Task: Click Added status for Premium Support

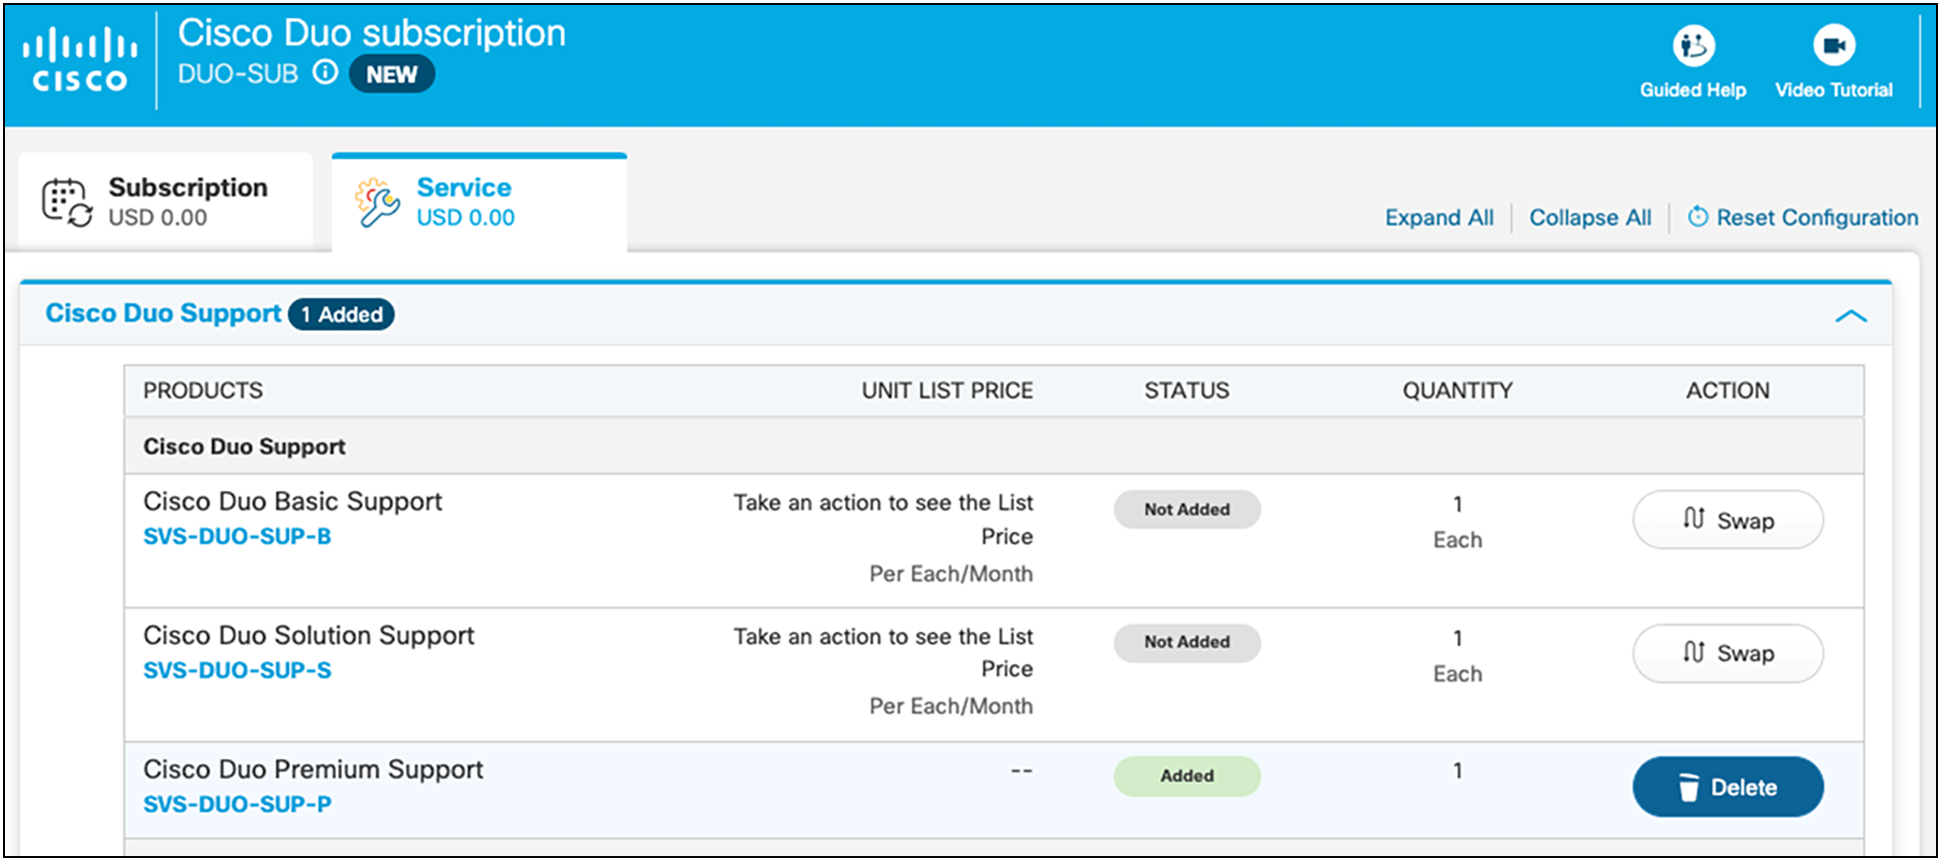Action: click(x=1187, y=776)
